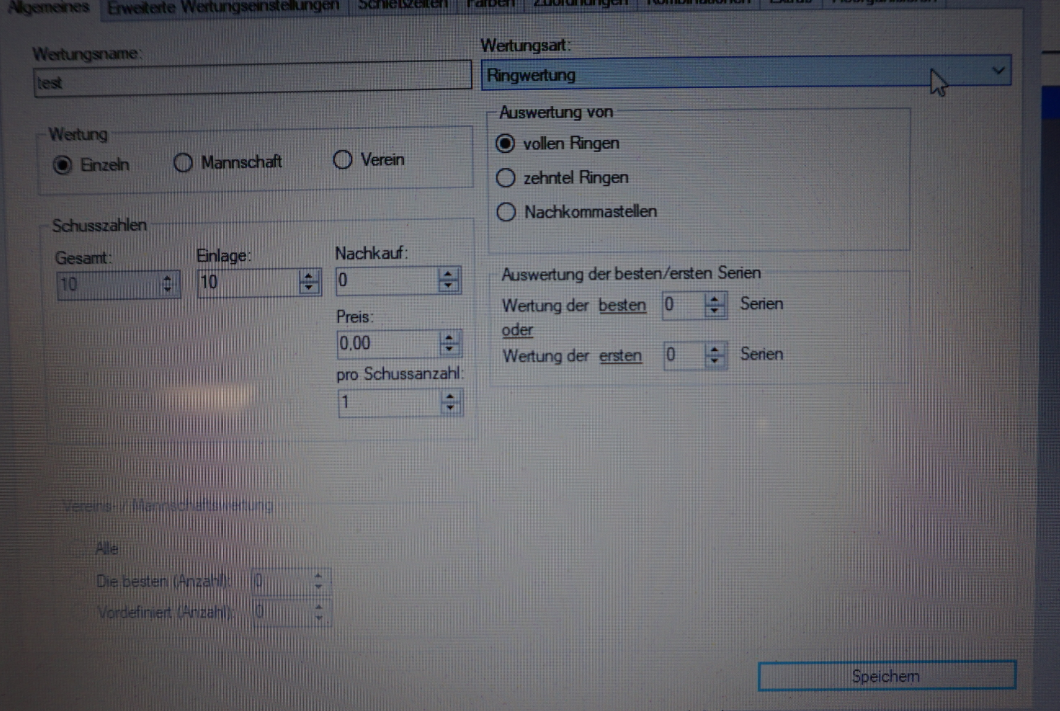Increase the besten Serien count
Screen dimensions: 1060x711
715,299
